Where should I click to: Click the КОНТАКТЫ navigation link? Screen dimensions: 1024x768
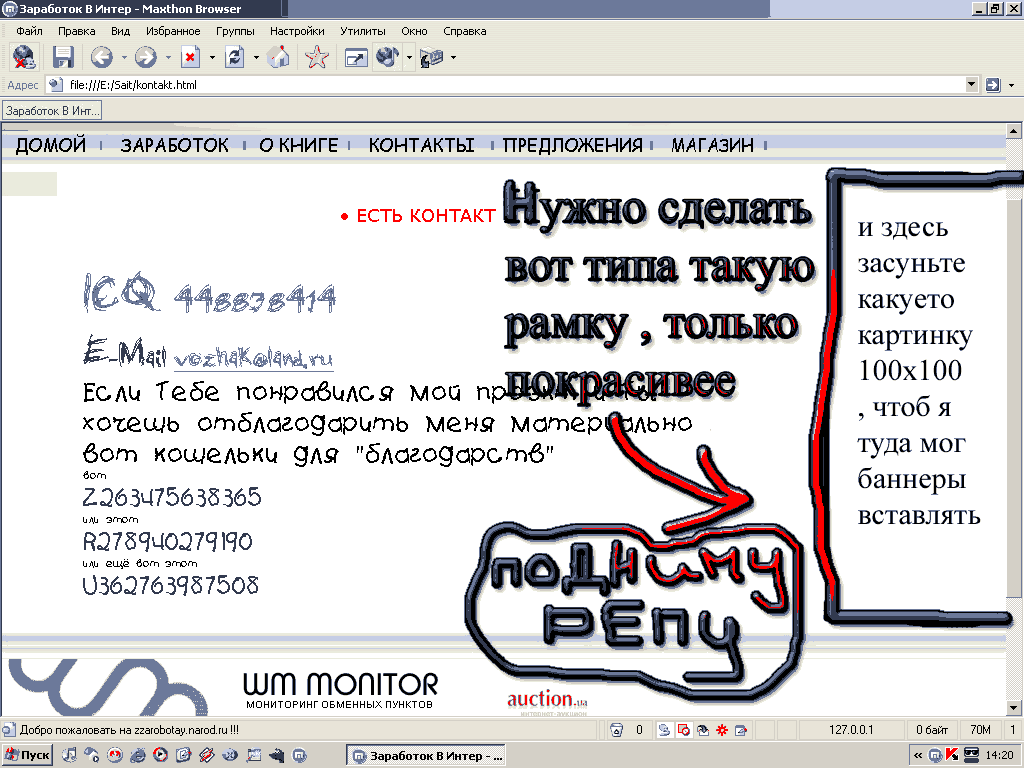421,145
